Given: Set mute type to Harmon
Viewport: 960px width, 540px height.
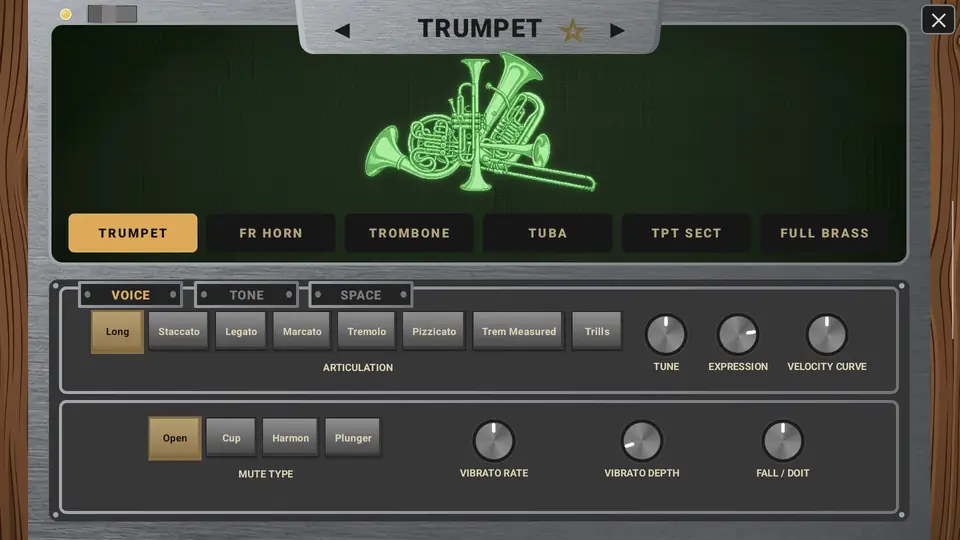Looking at the screenshot, I should pos(290,438).
